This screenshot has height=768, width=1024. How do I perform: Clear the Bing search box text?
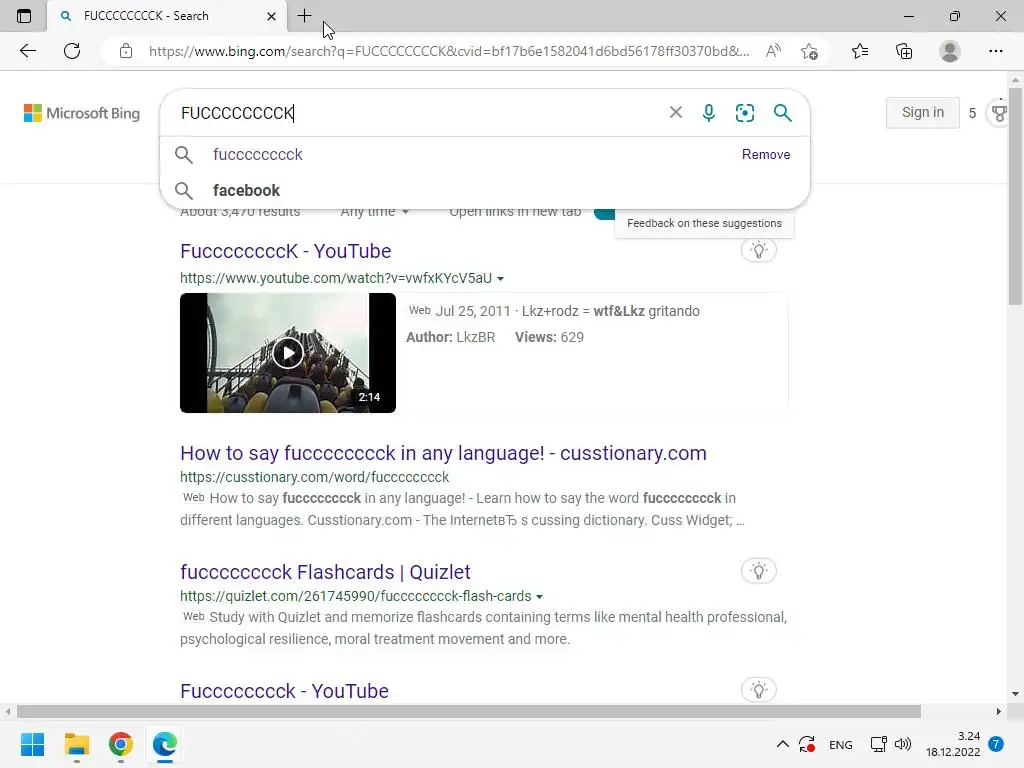coord(676,112)
